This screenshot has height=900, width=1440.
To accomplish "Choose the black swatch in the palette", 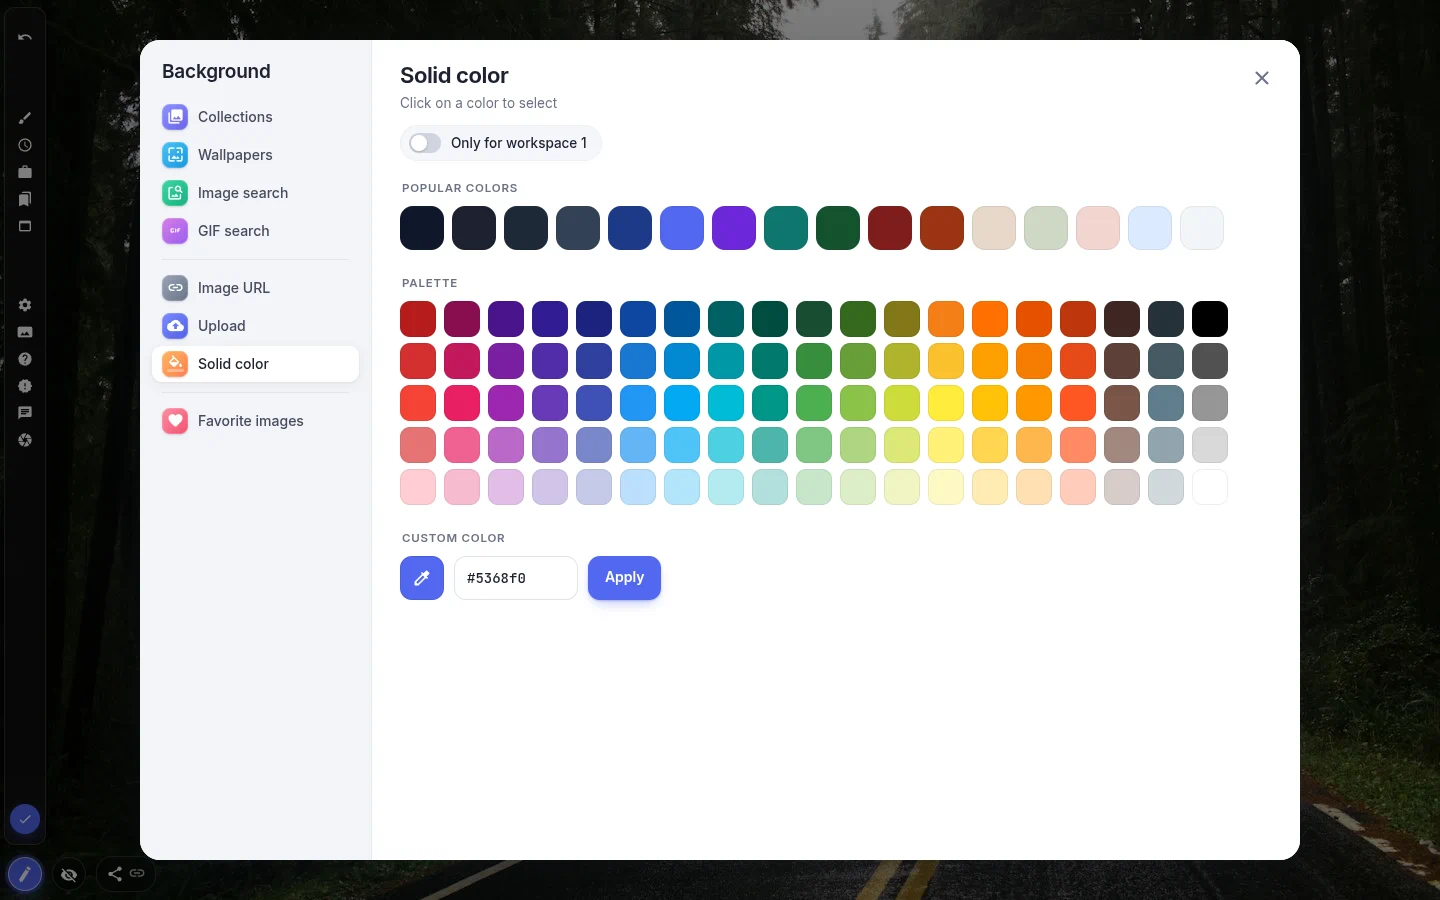I will [1210, 319].
